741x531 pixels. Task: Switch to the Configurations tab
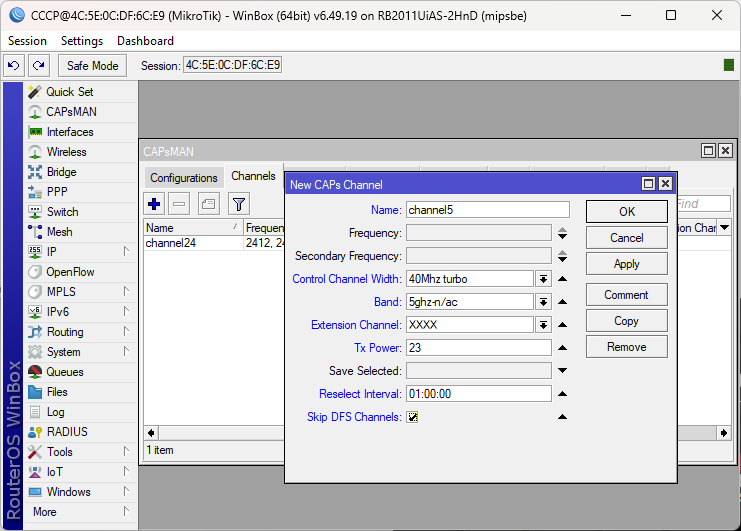pos(184,178)
